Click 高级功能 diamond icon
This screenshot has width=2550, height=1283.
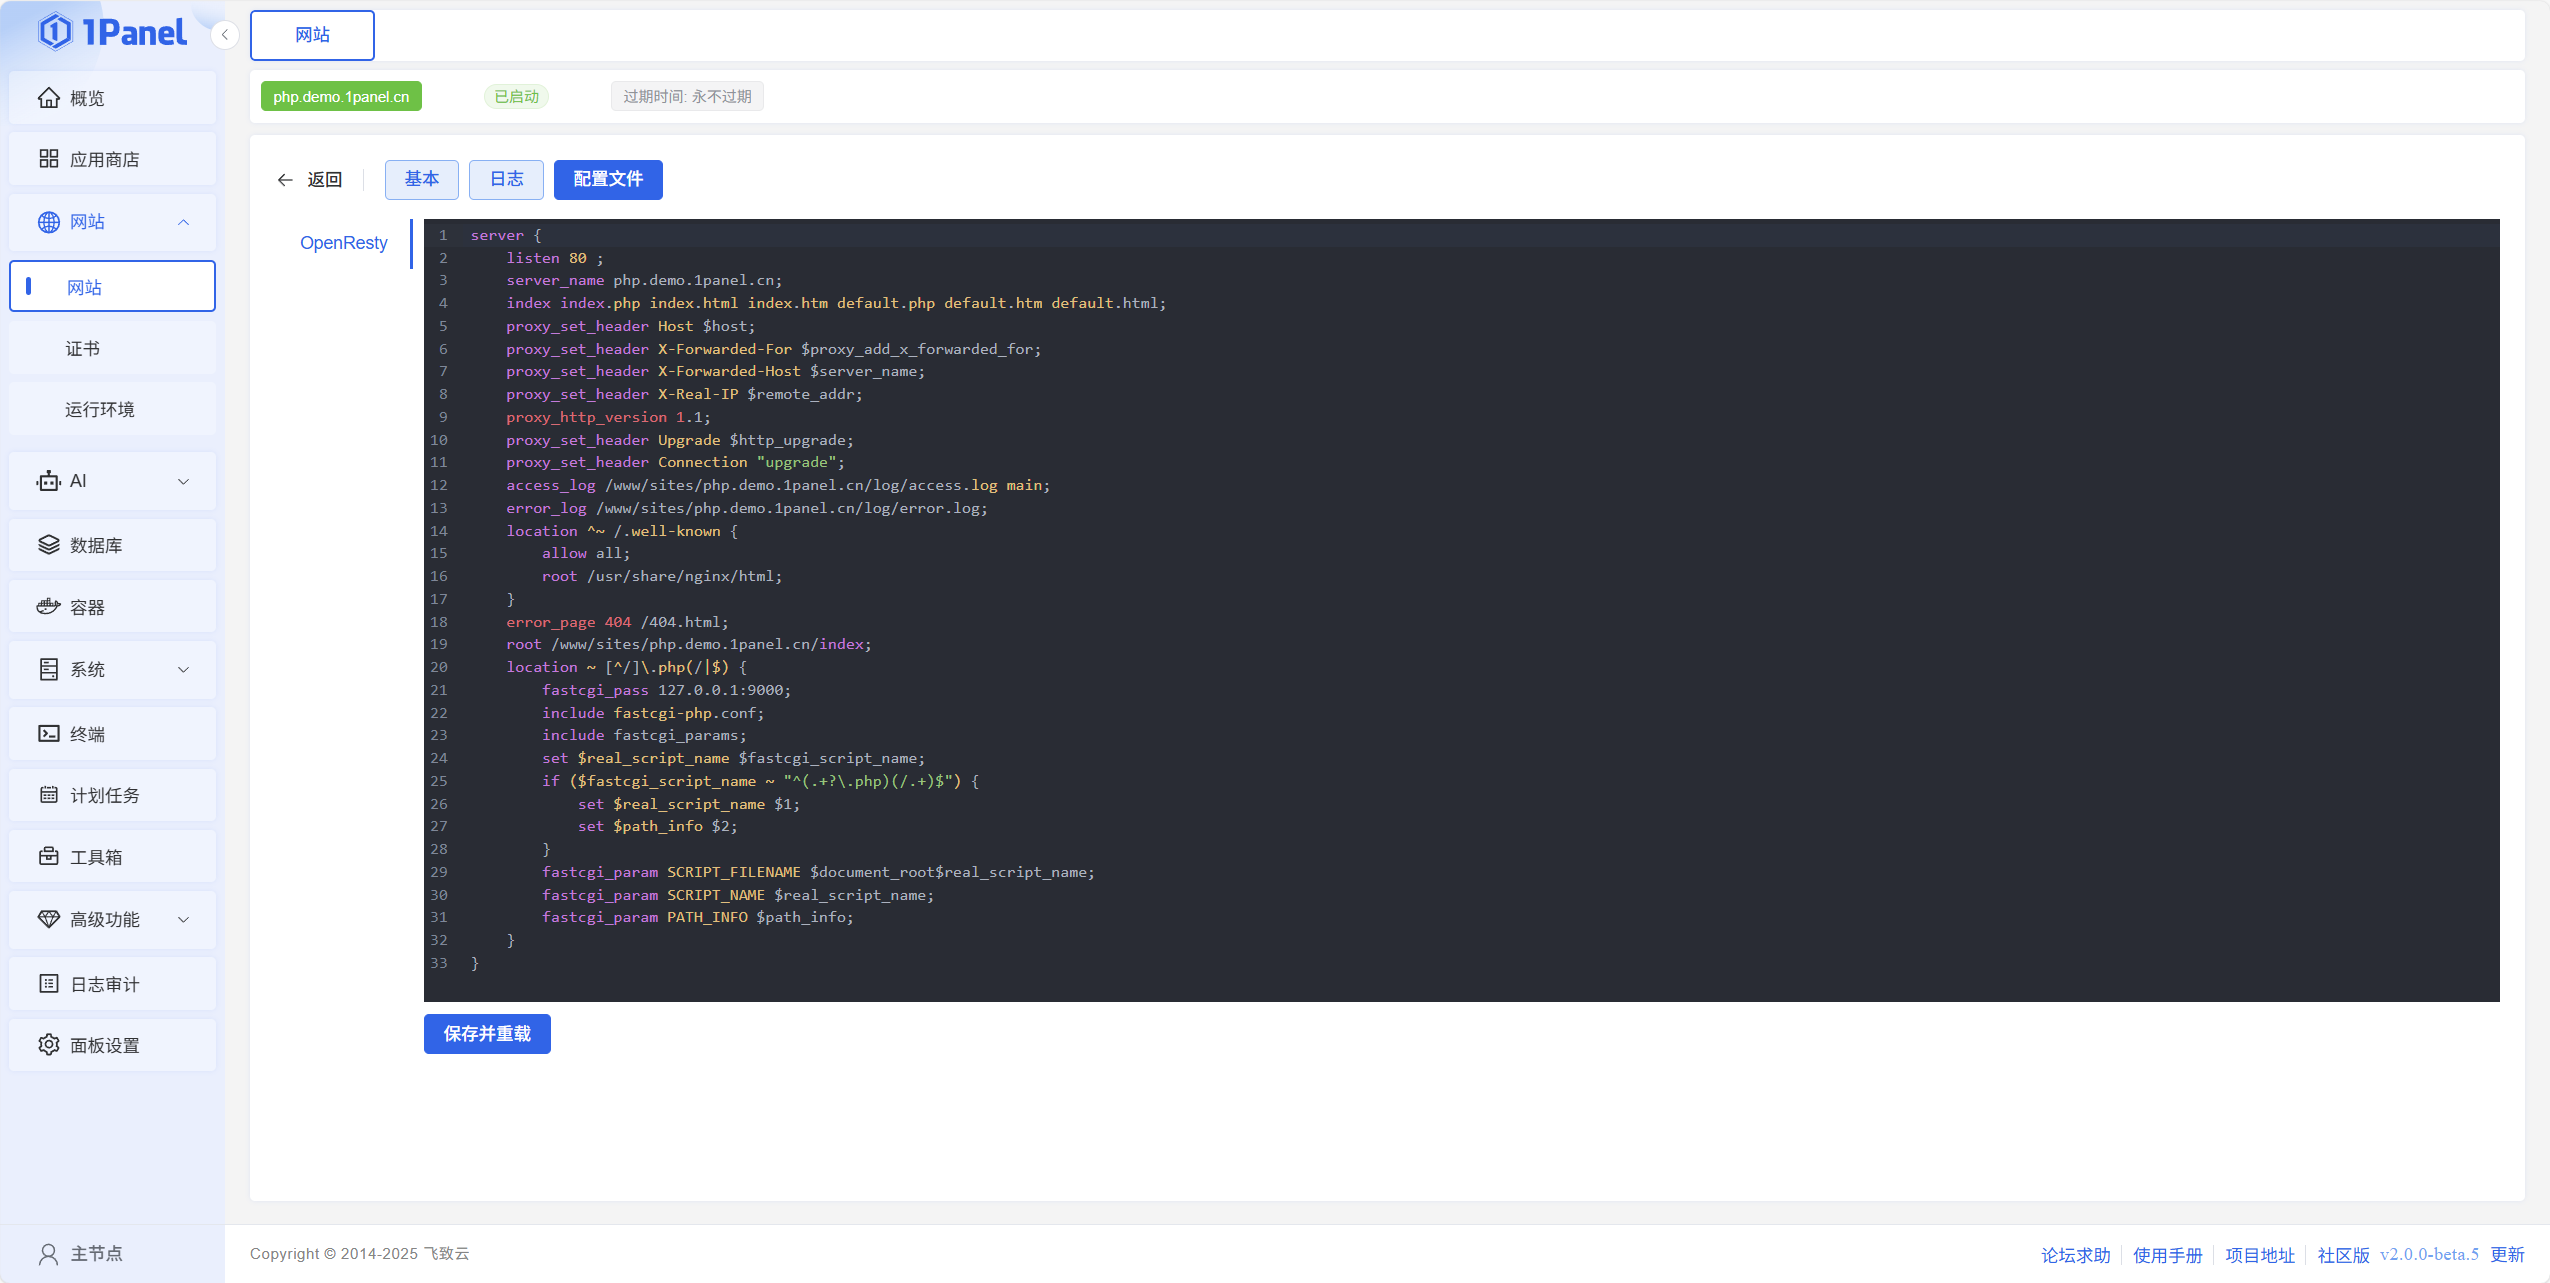[x=49, y=919]
